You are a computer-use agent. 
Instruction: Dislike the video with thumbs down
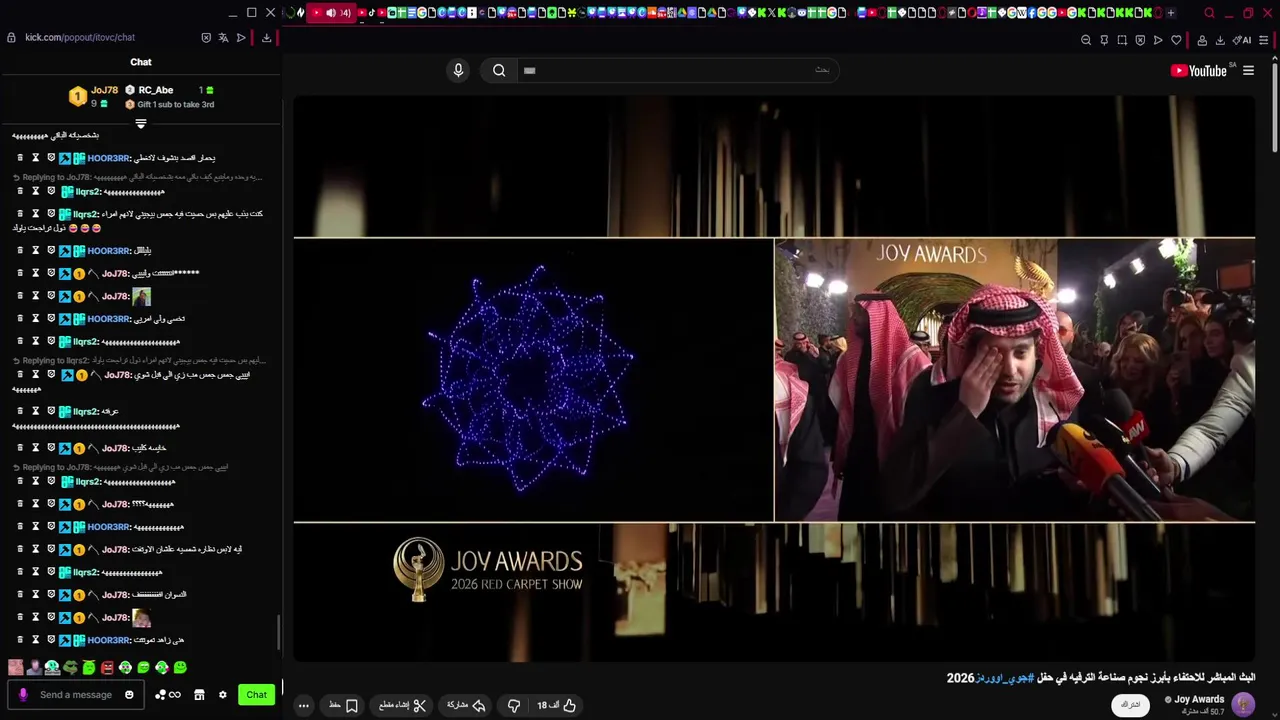pos(514,706)
